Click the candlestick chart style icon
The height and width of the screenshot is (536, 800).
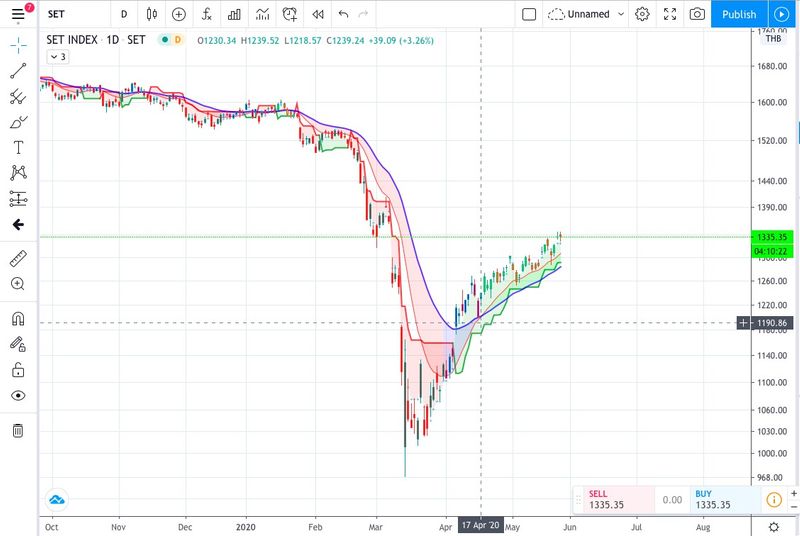[151, 15]
